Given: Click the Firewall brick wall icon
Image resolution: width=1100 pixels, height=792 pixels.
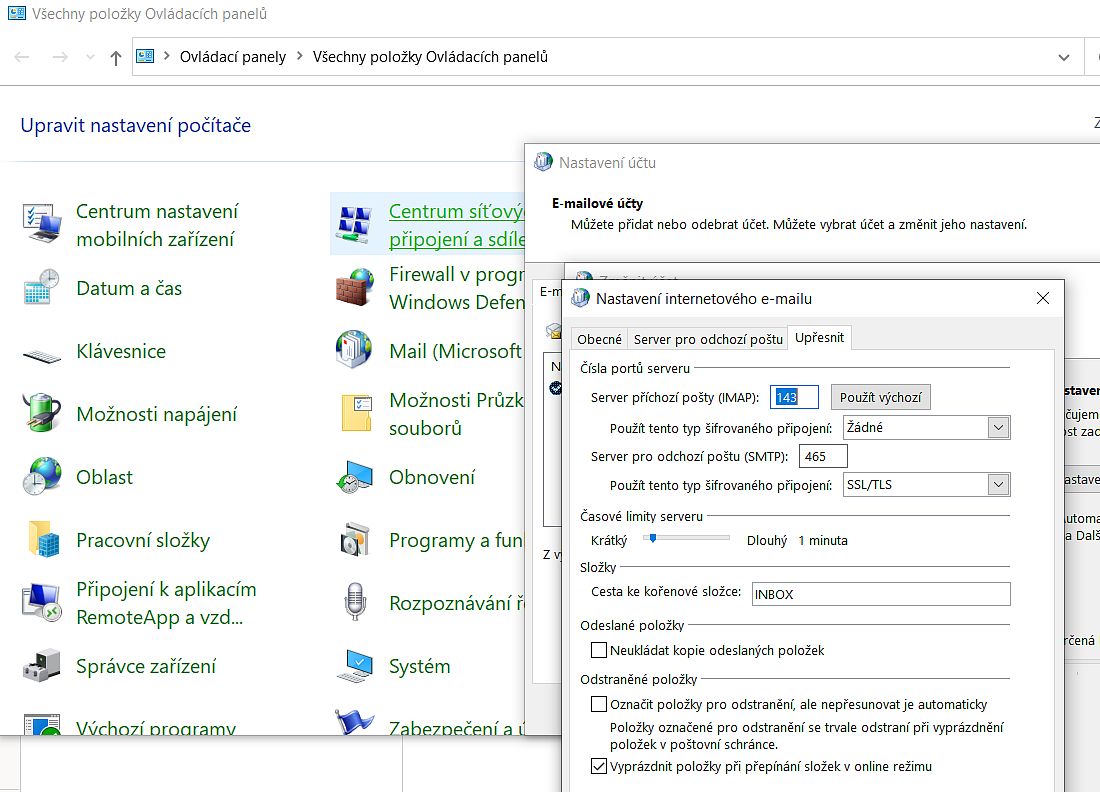Looking at the screenshot, I should tap(354, 288).
